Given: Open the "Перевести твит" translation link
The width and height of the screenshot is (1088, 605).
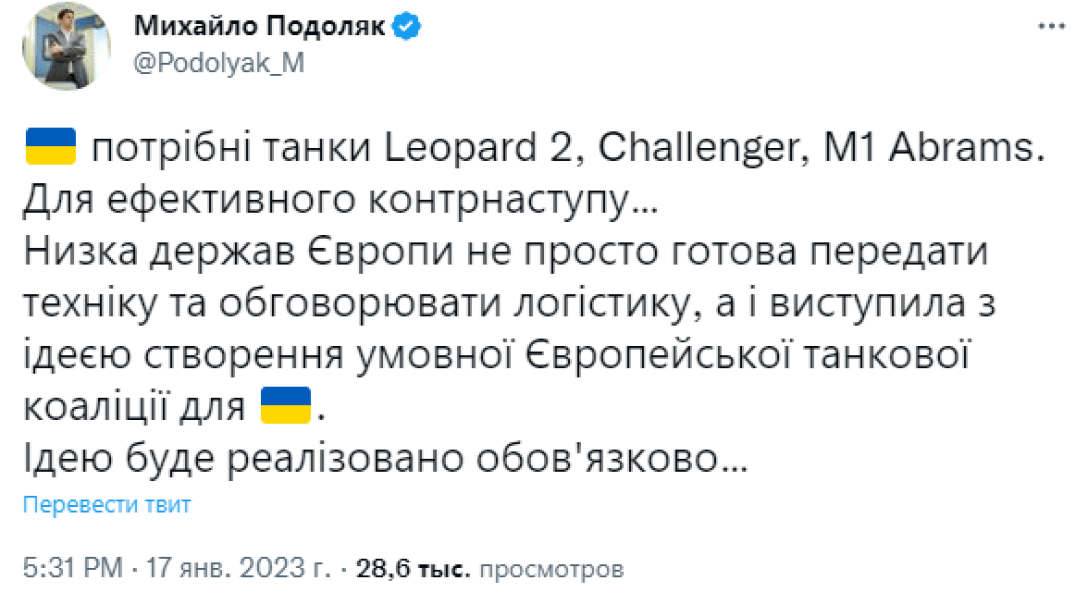Looking at the screenshot, I should pos(108,505).
